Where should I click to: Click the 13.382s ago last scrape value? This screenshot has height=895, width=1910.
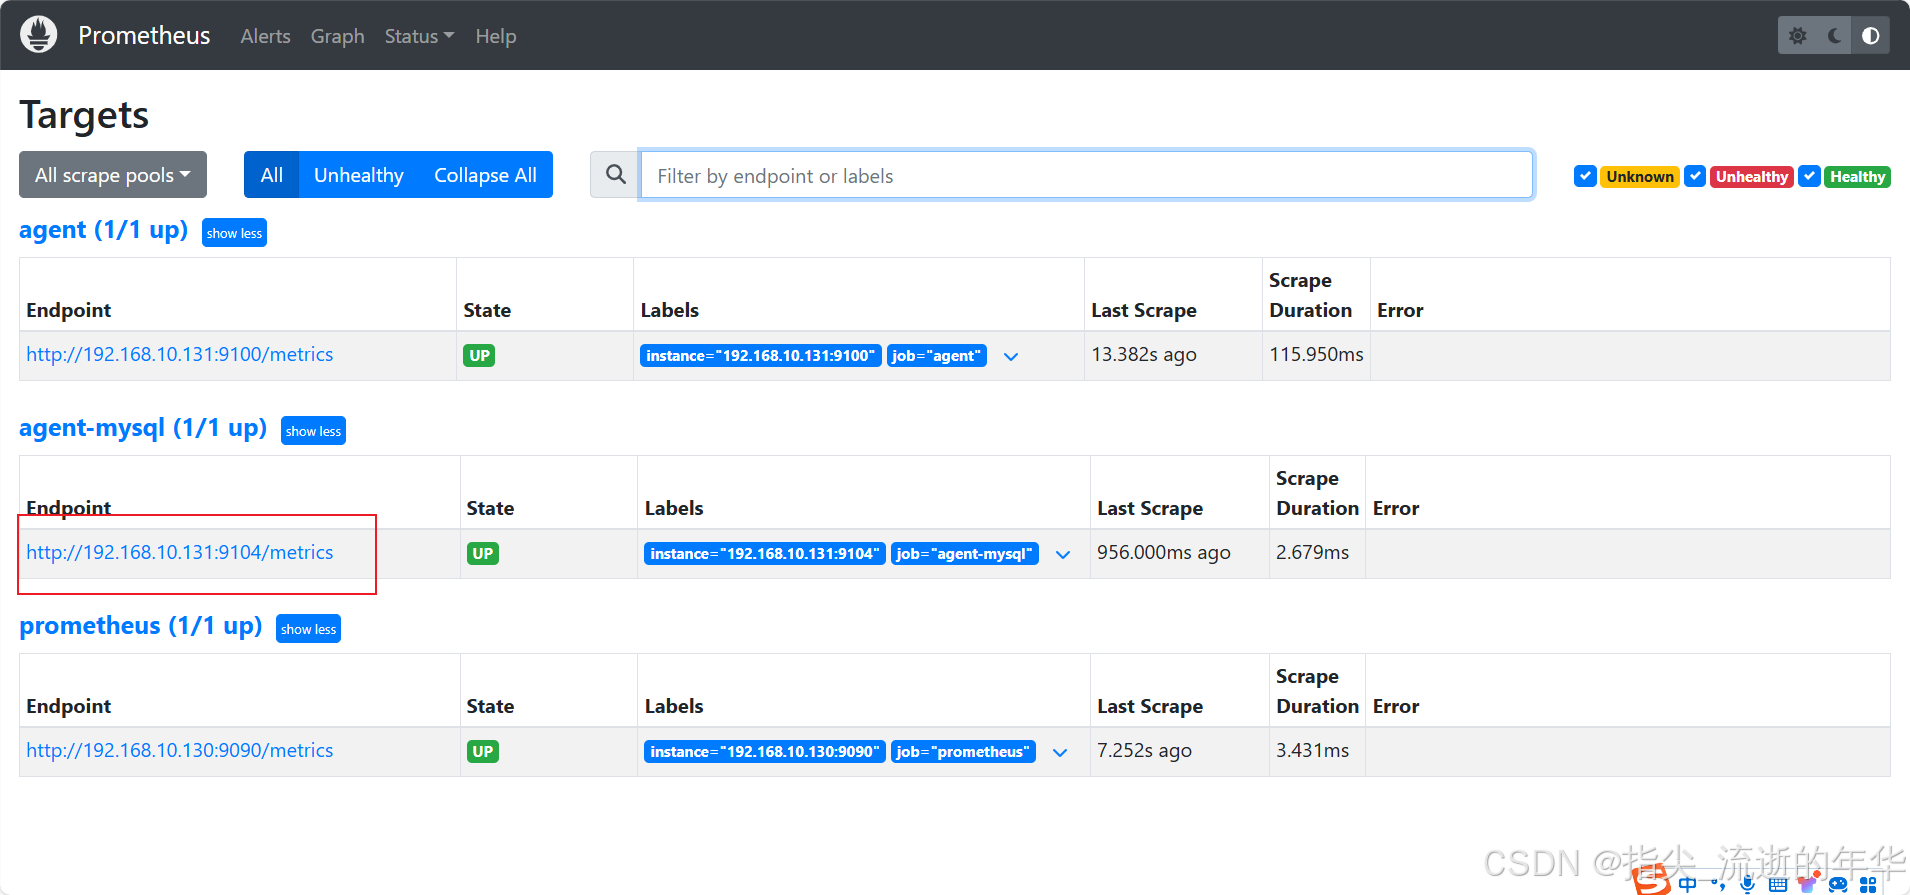pos(1144,355)
